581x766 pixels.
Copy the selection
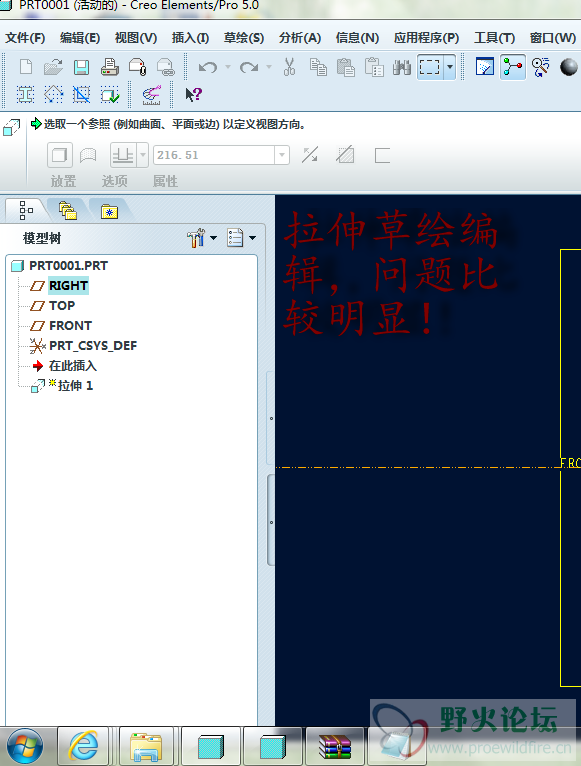318,66
